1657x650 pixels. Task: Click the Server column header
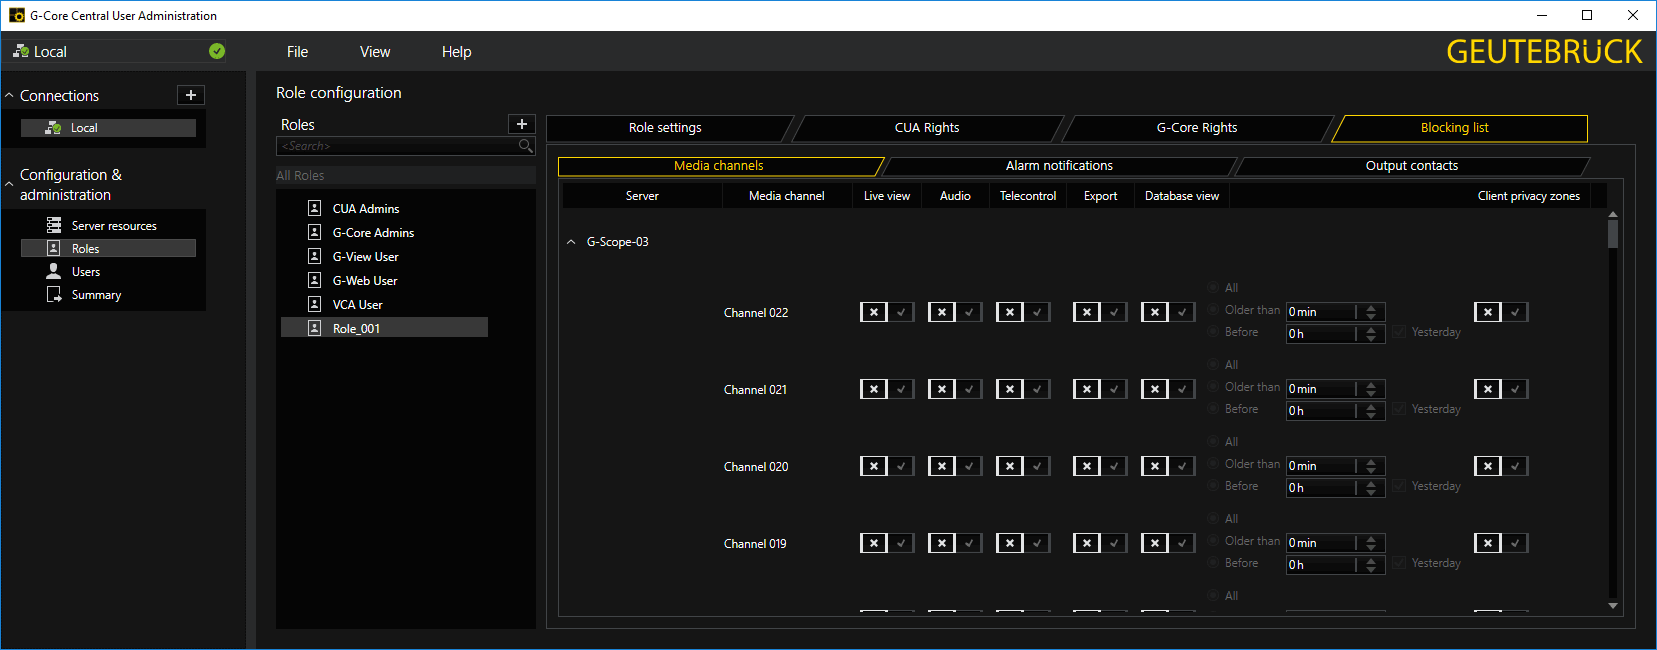click(642, 196)
